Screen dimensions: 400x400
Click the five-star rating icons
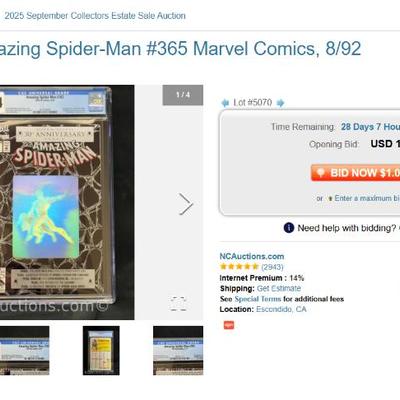pos(239,267)
